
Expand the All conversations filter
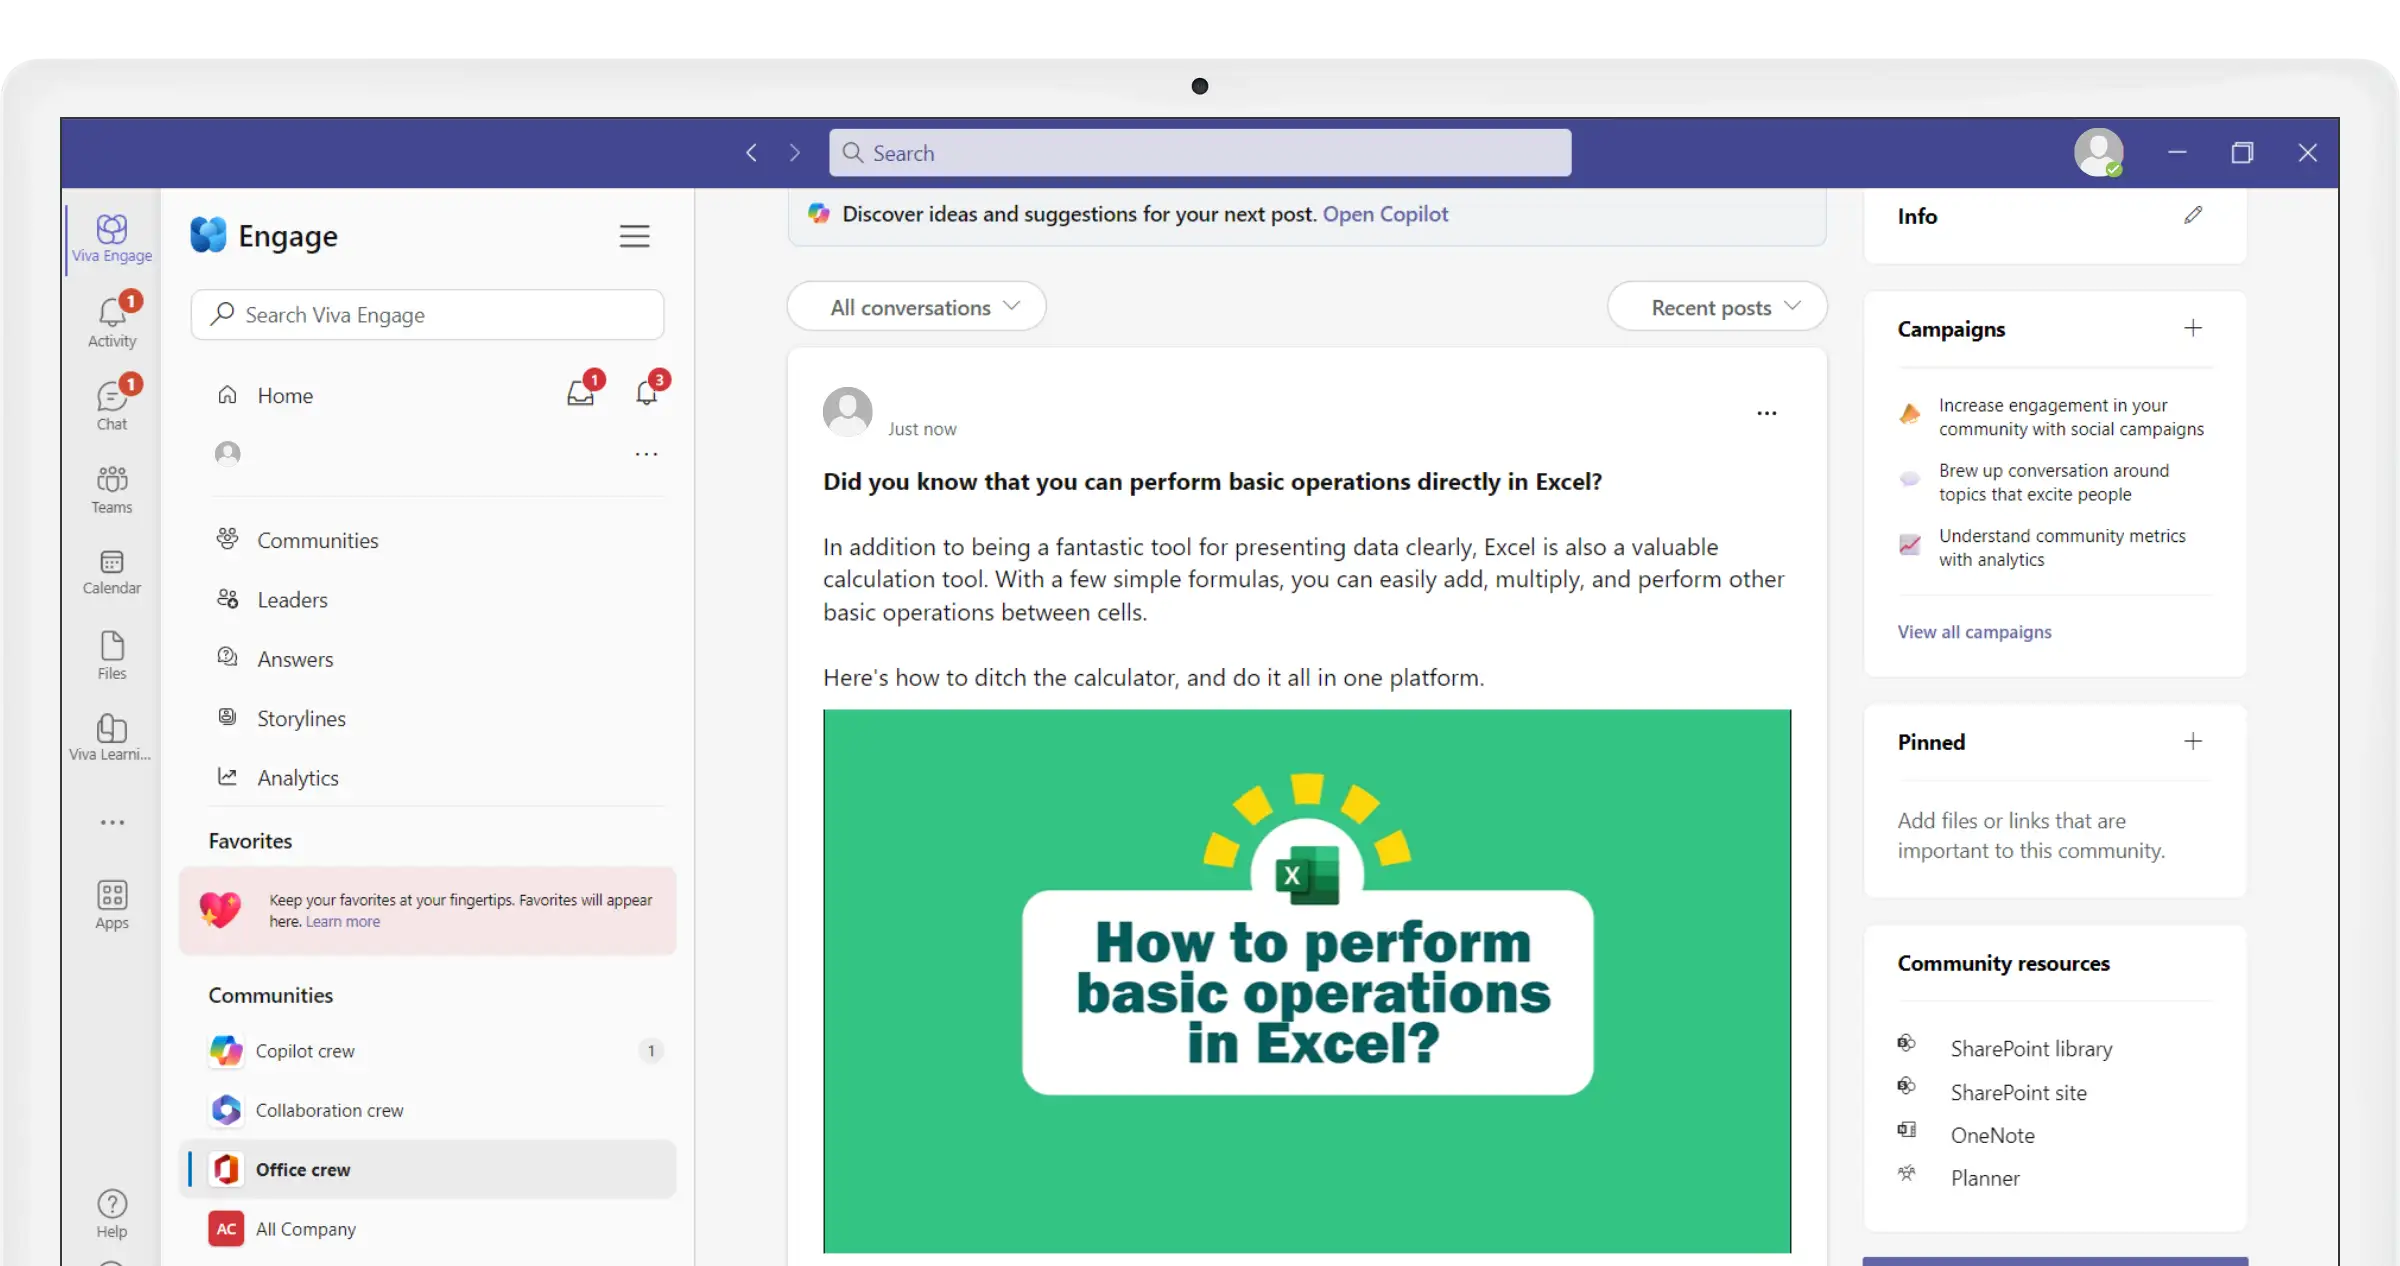pos(917,307)
